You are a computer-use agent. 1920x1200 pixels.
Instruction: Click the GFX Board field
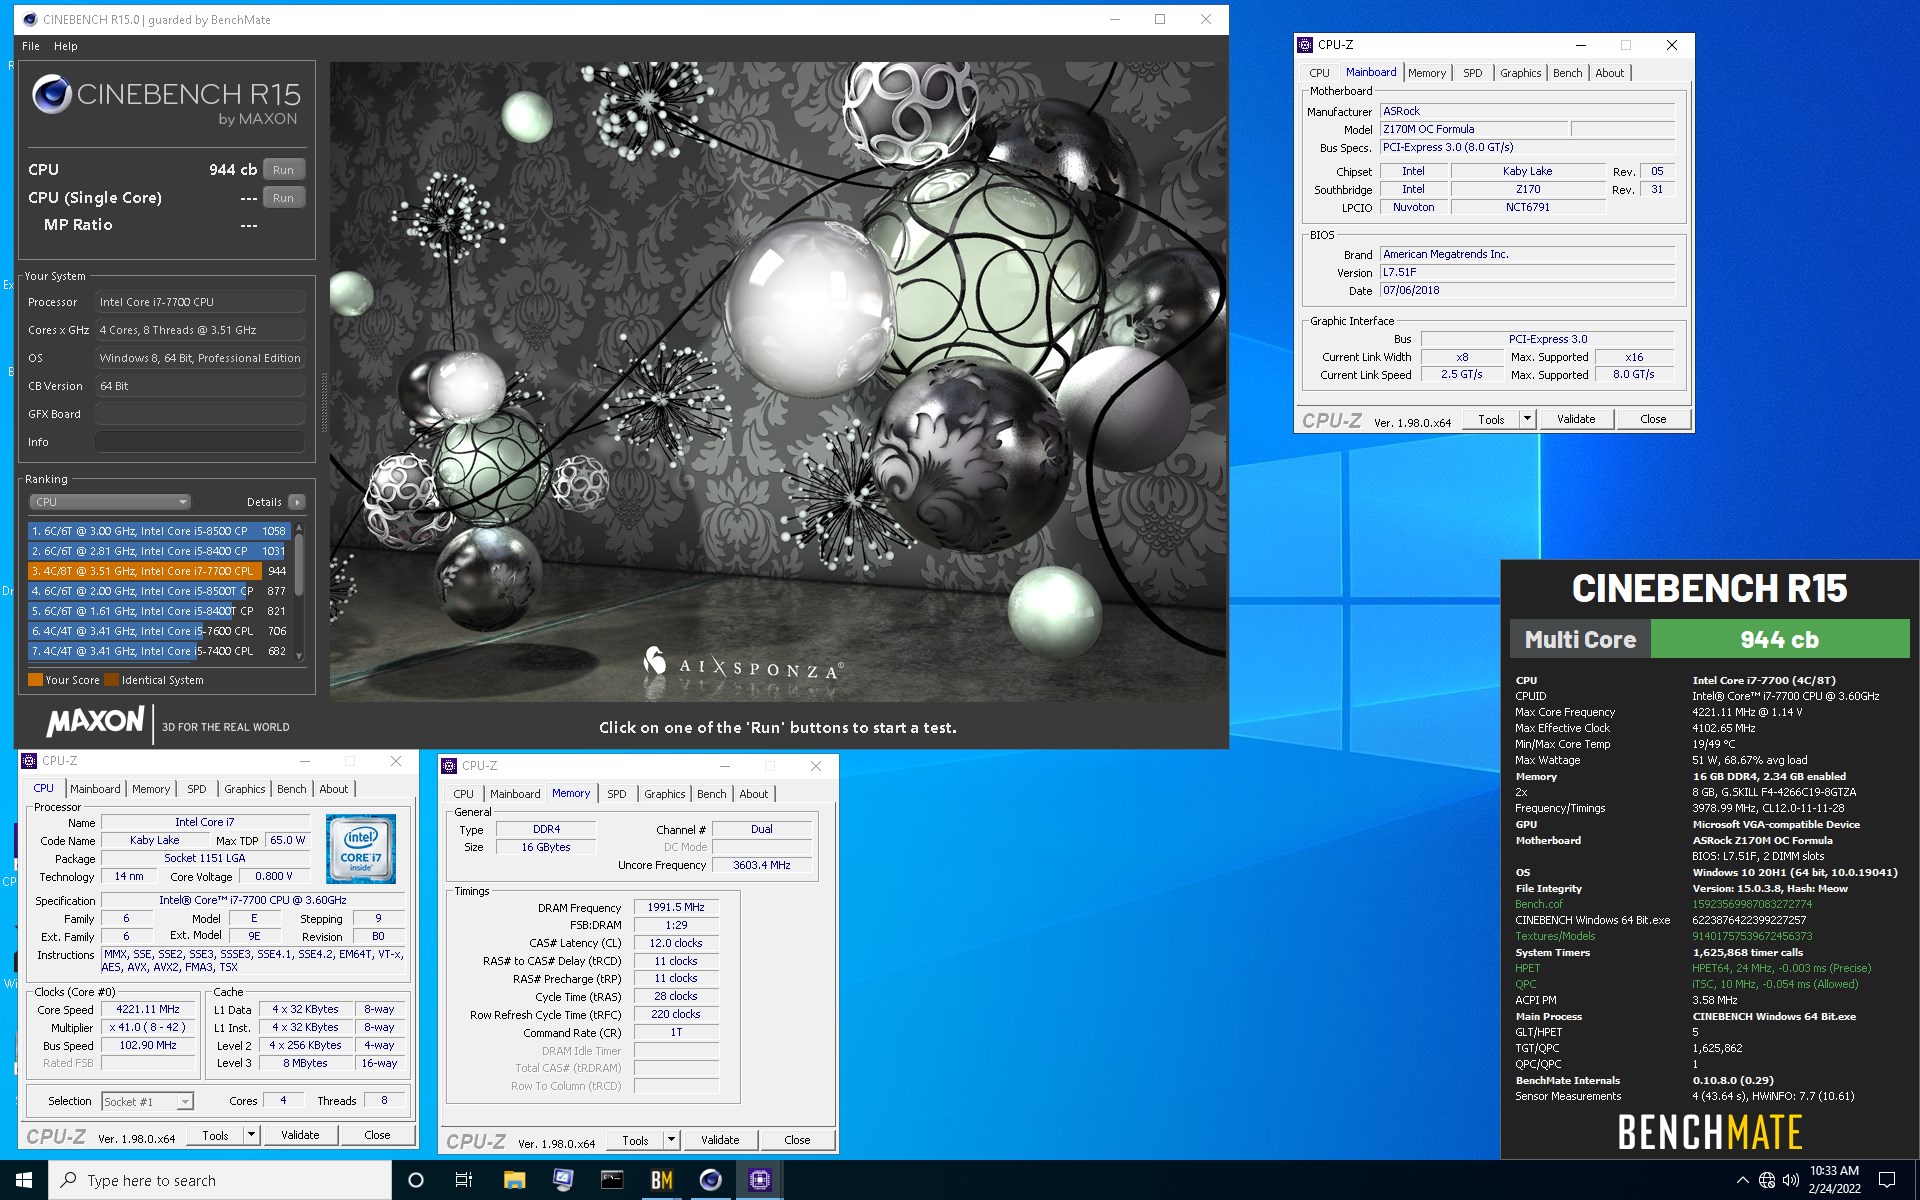pyautogui.click(x=200, y=414)
